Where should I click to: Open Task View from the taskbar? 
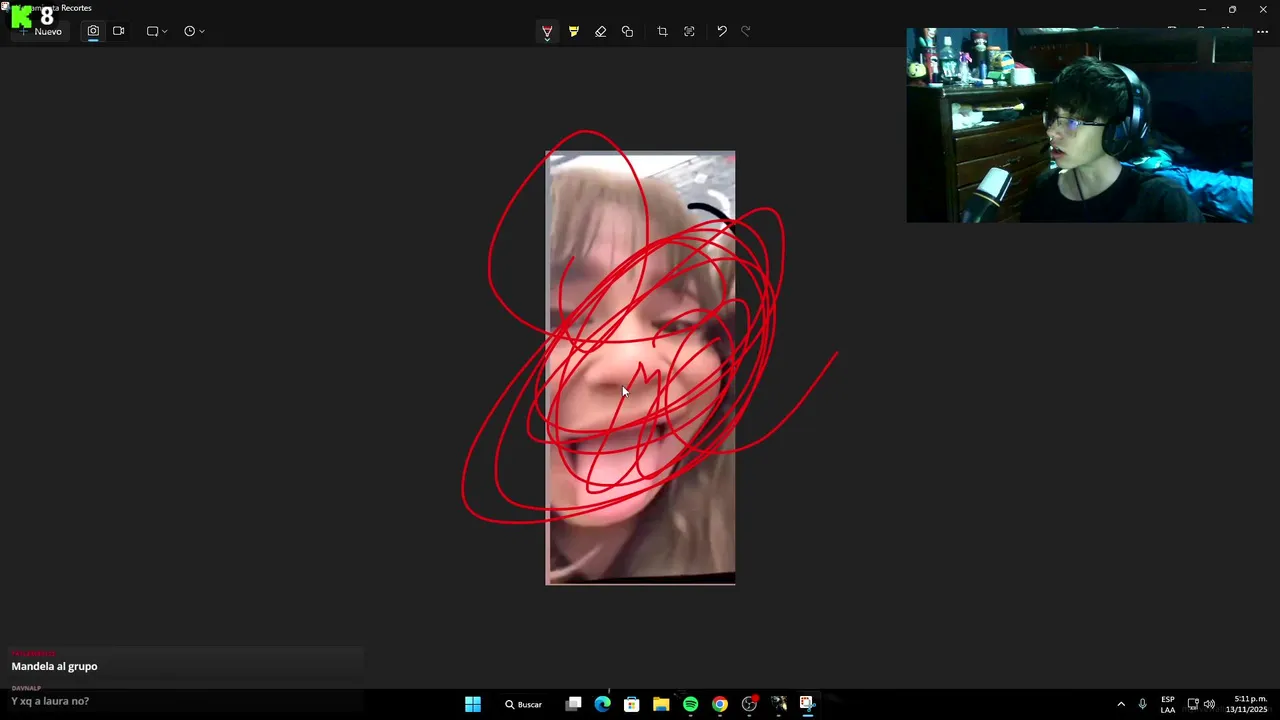tap(573, 704)
